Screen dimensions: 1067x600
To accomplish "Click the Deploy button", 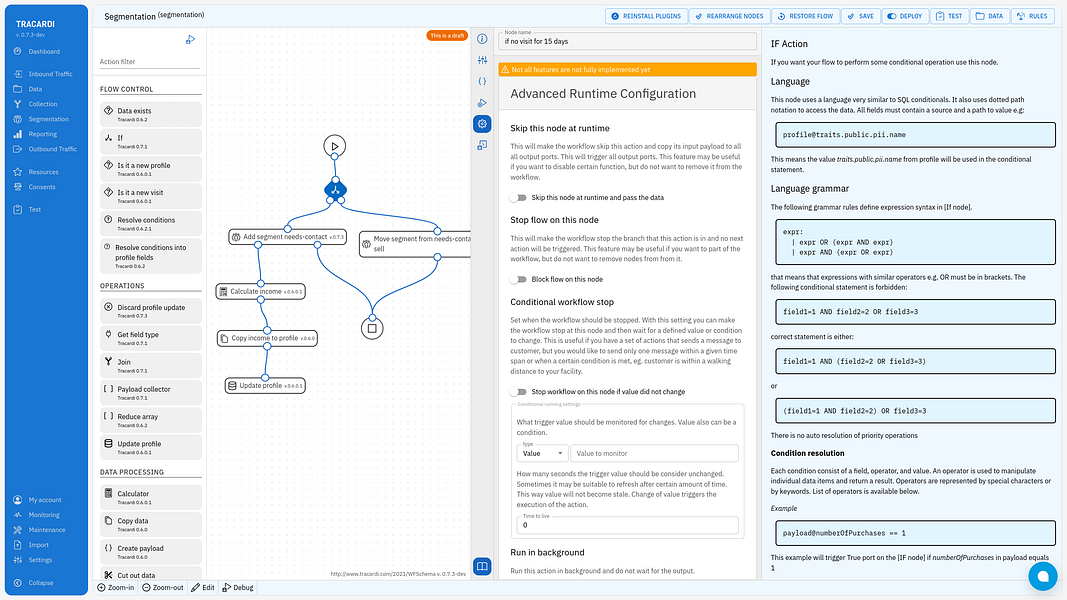I will coord(905,16).
